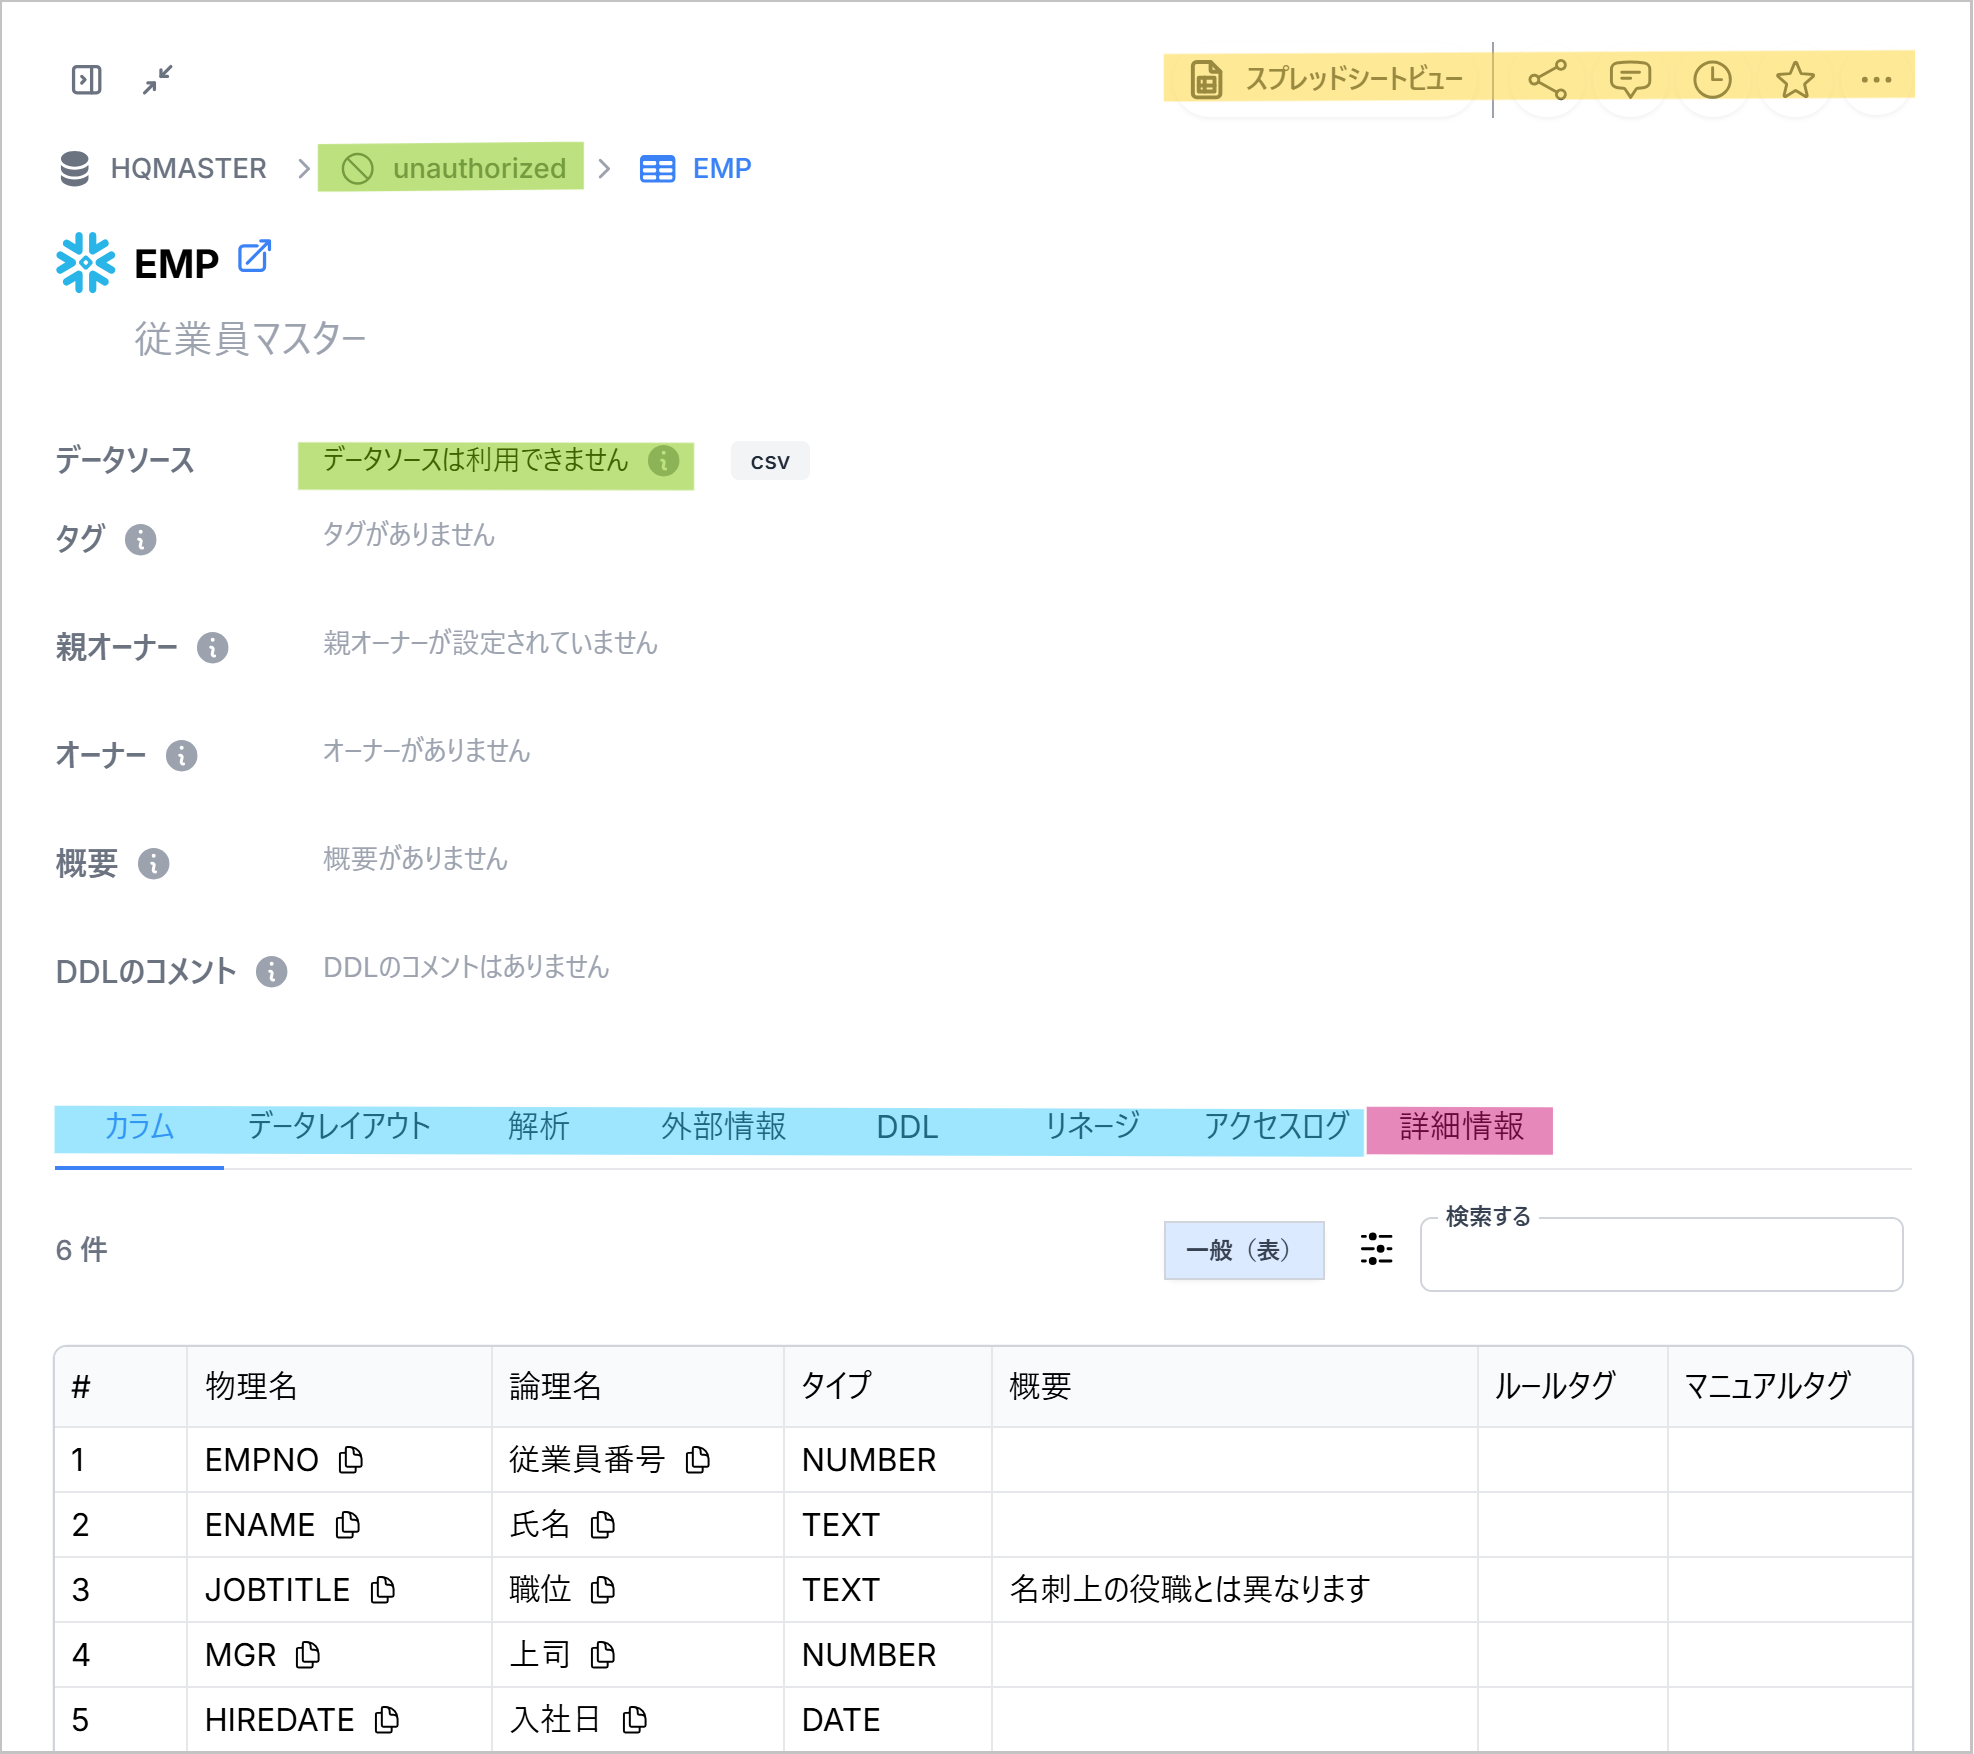Viewport: 1974px width, 1754px height.
Task: Click DDLのコメントはありません placeholder
Action: [x=466, y=967]
